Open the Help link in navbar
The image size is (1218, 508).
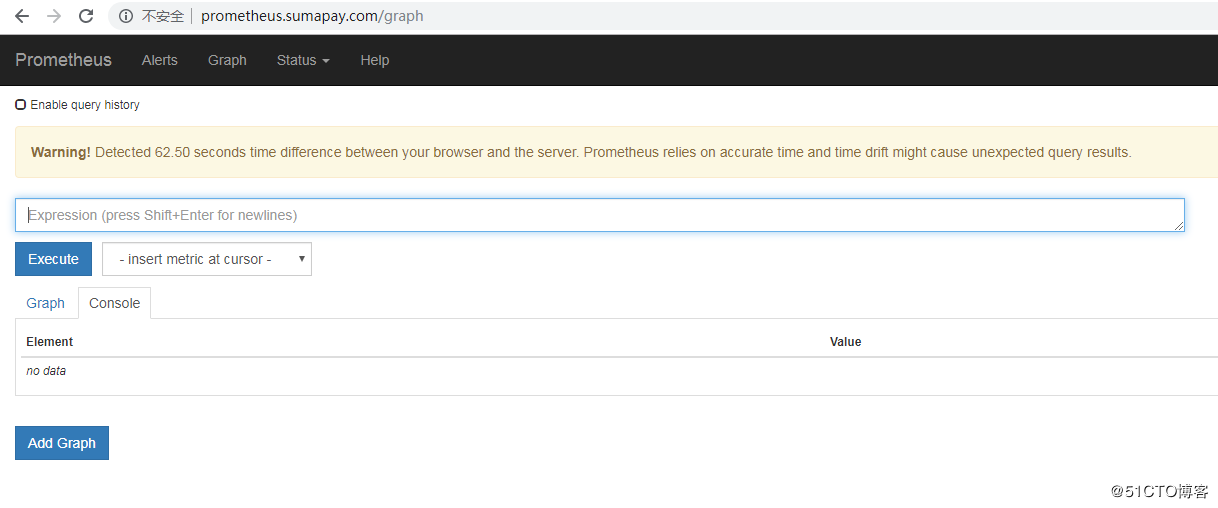coord(374,60)
